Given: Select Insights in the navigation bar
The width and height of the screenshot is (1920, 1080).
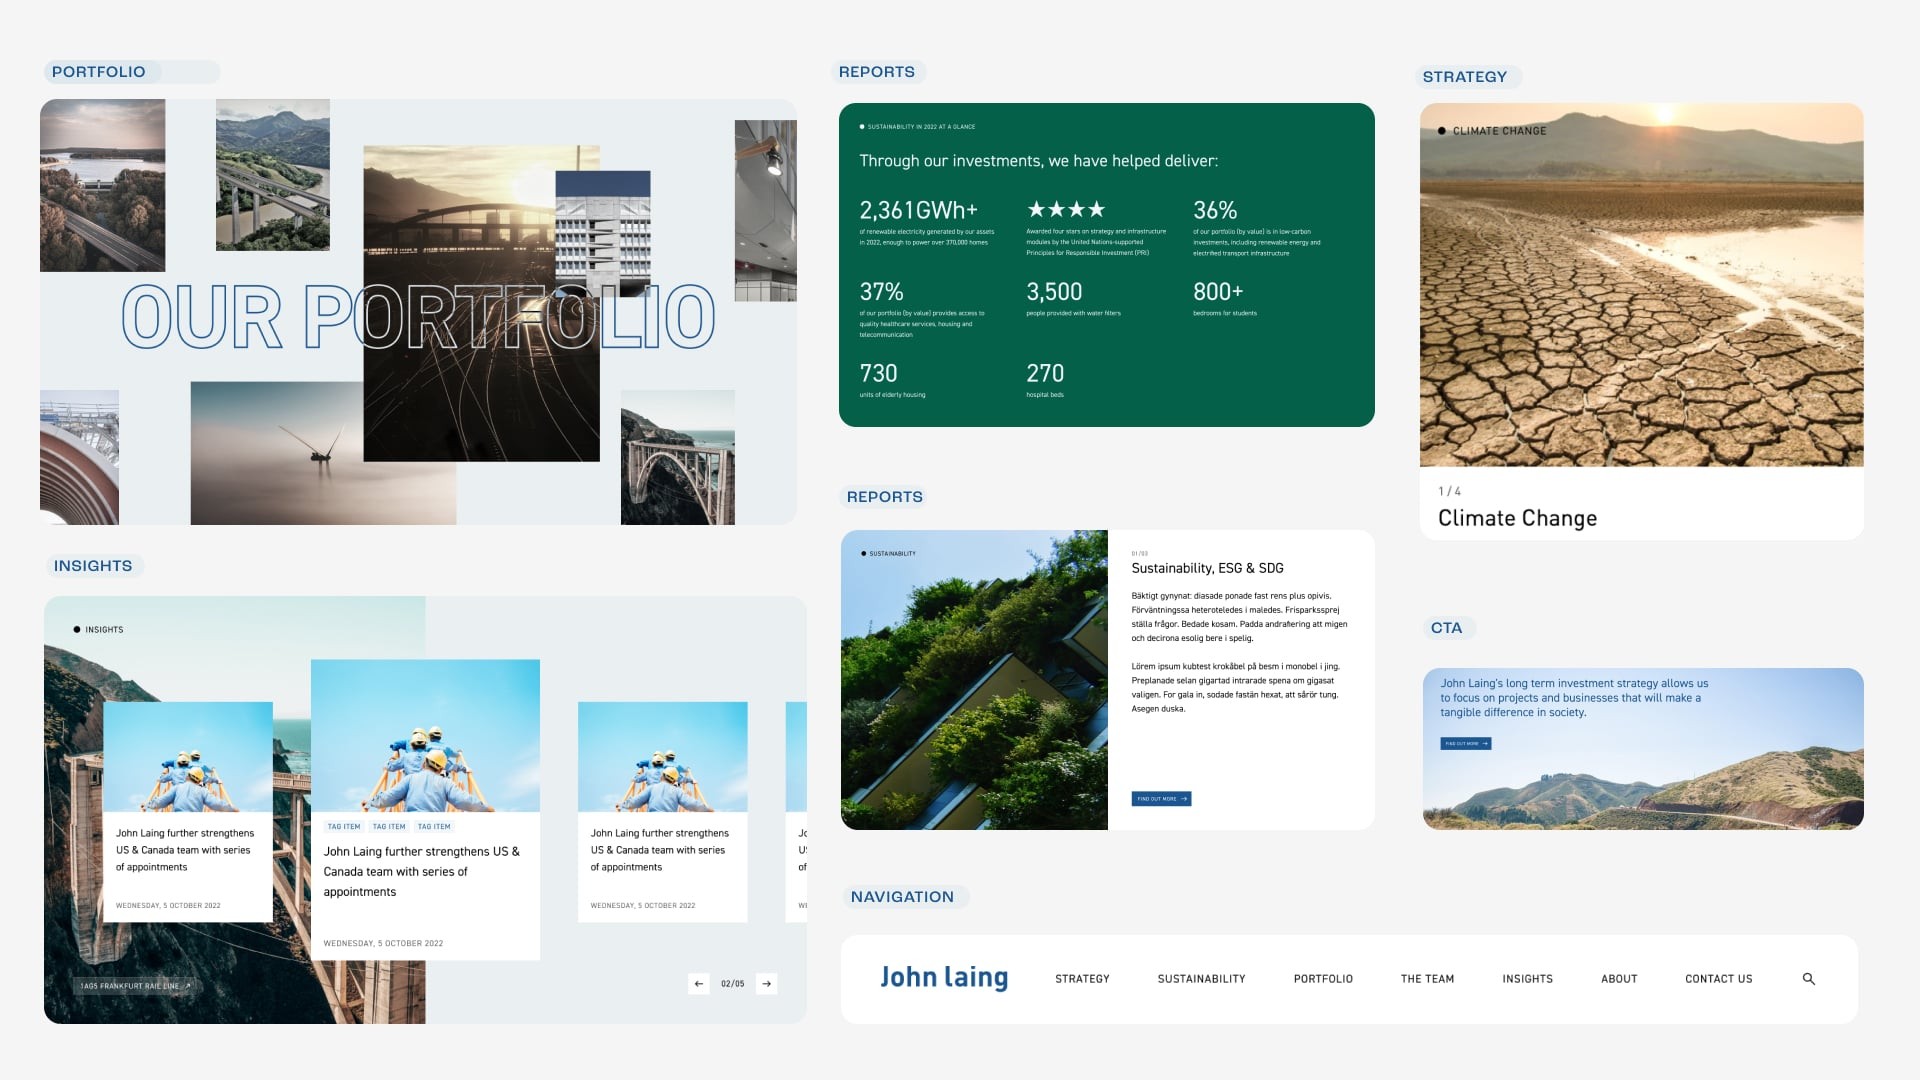Looking at the screenshot, I should click(x=1527, y=979).
